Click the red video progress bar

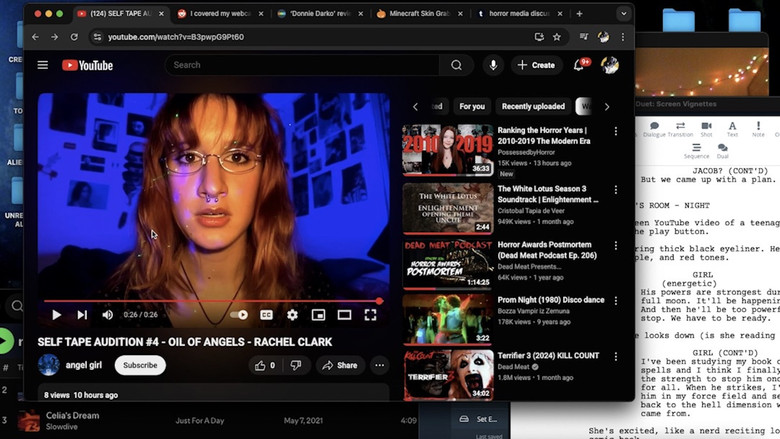212,301
